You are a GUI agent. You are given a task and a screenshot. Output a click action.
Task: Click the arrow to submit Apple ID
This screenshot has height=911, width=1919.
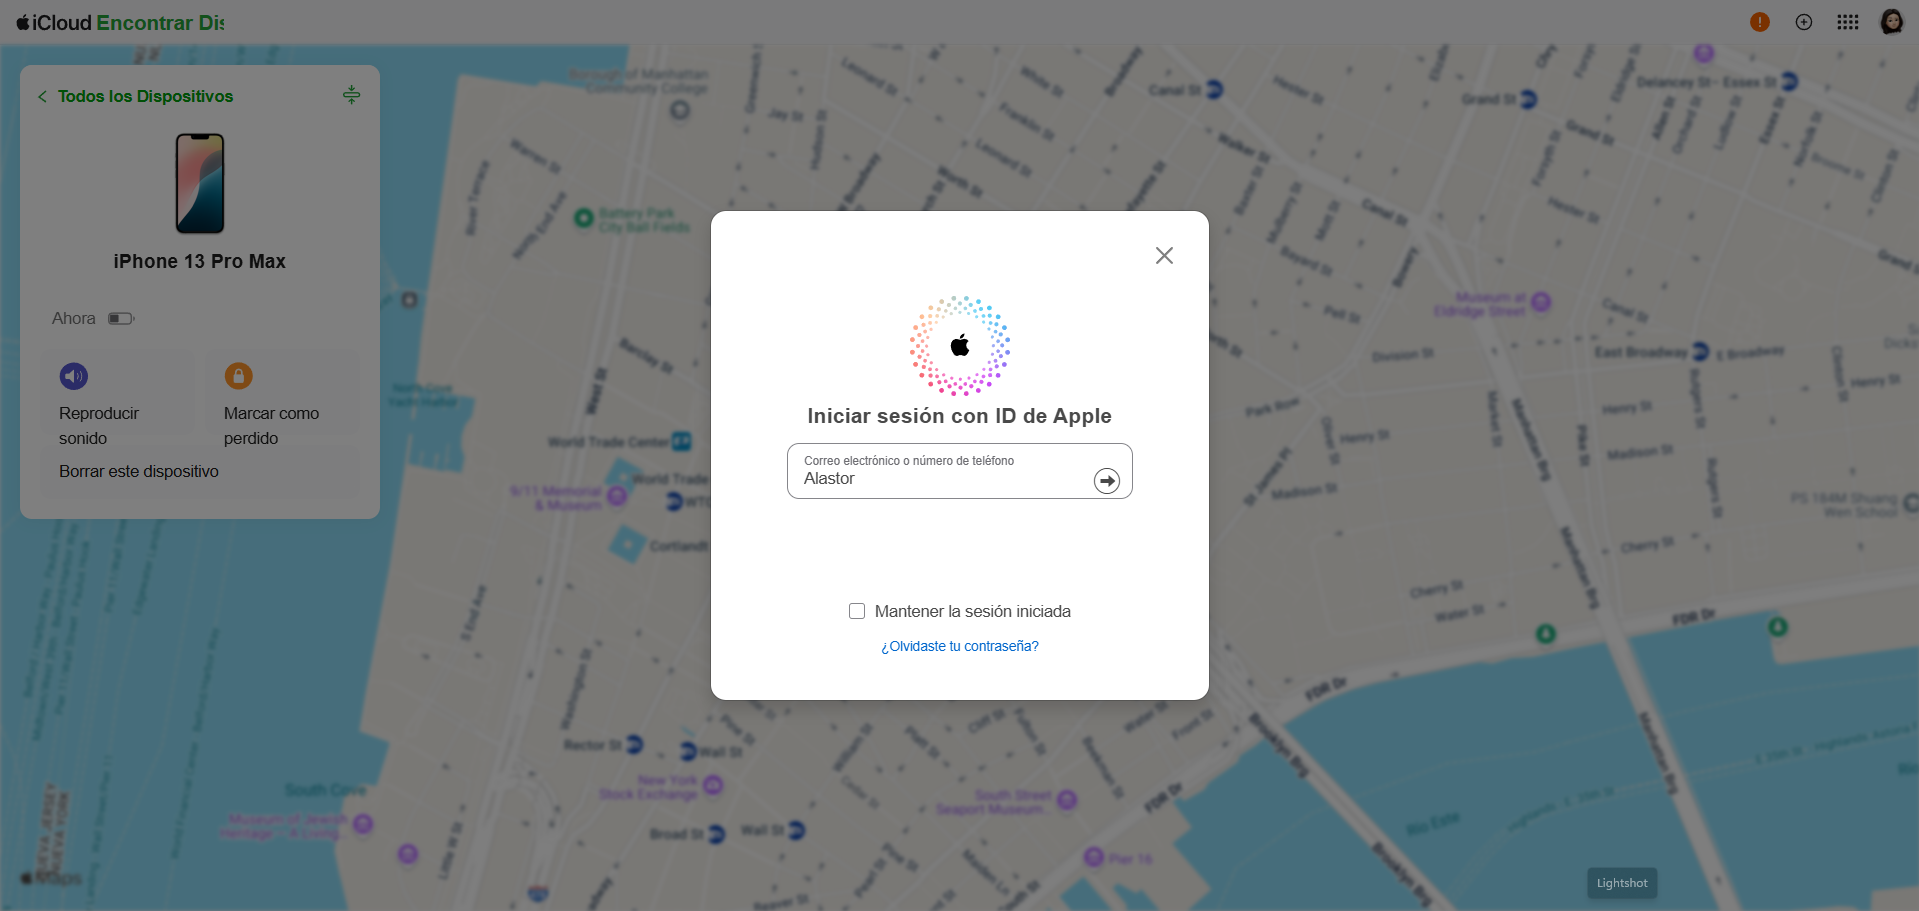pyautogui.click(x=1106, y=481)
